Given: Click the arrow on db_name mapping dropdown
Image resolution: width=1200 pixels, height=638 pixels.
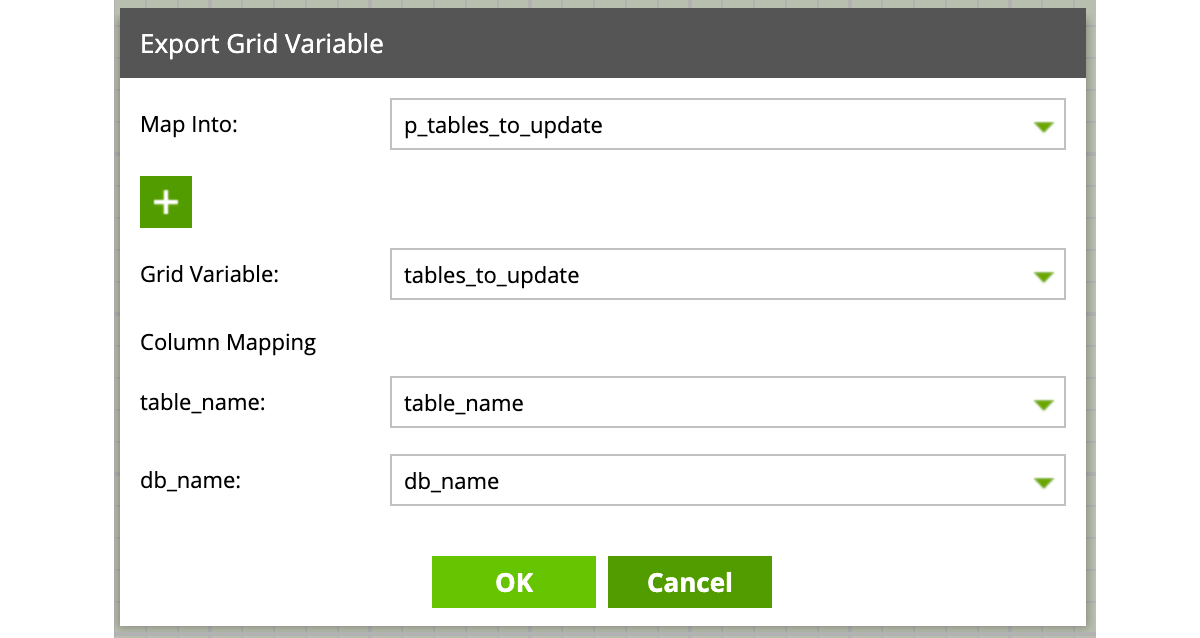Looking at the screenshot, I should point(1043,482).
